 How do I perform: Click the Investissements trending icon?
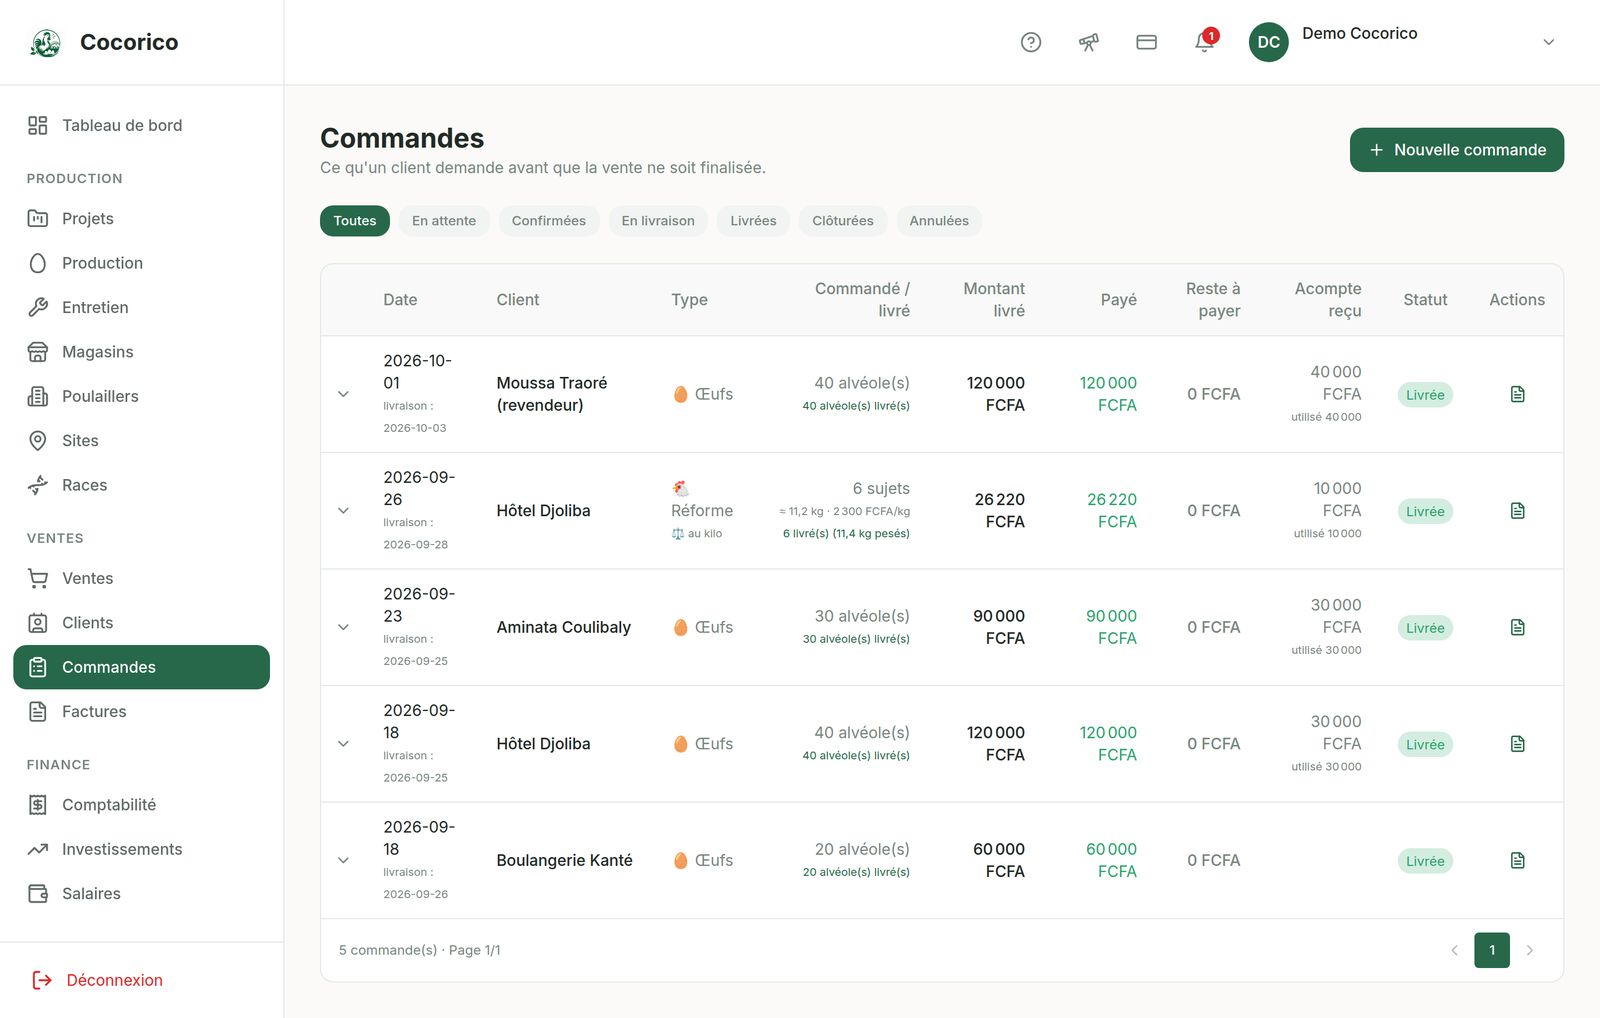(38, 849)
